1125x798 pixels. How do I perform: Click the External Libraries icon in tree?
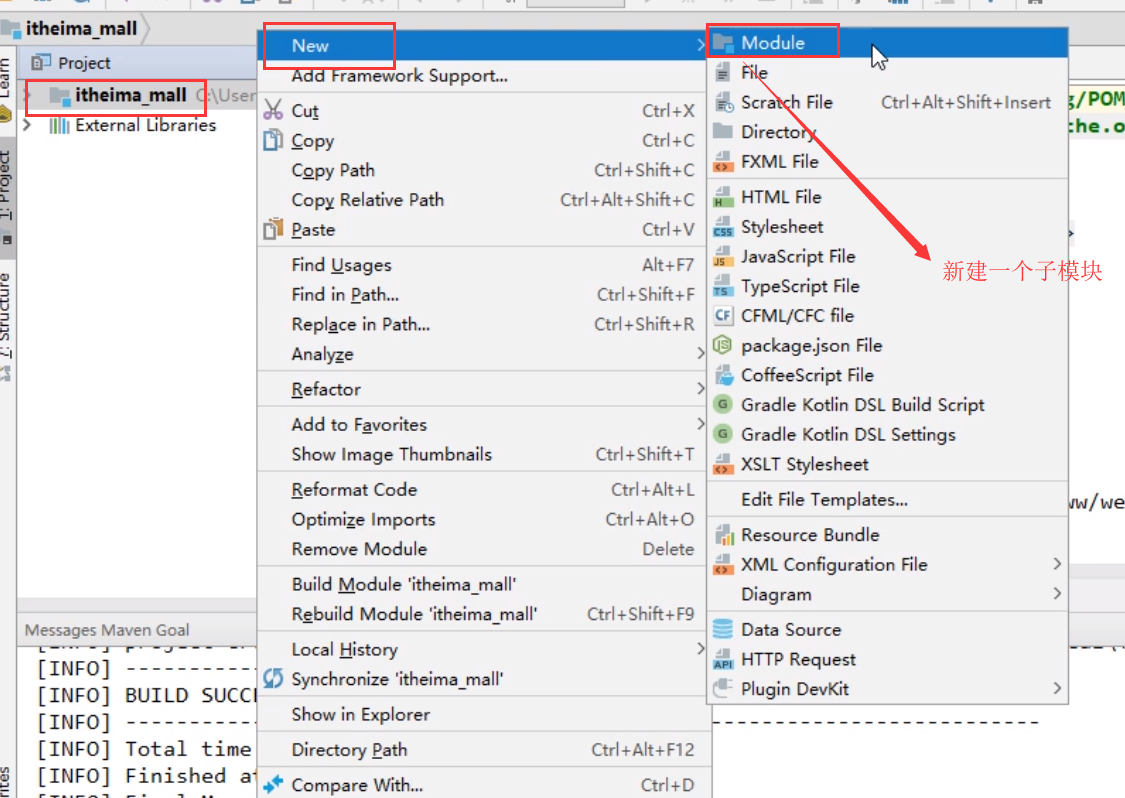[59, 126]
